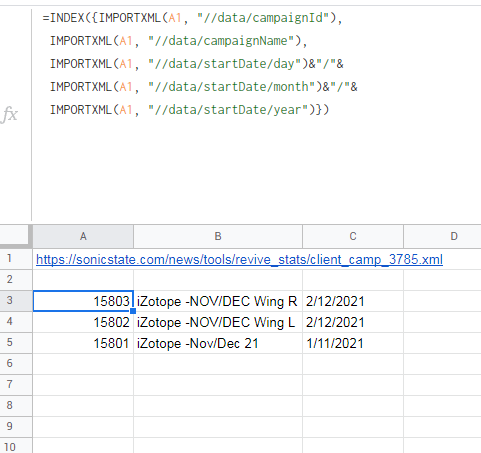The width and height of the screenshot is (481, 453).
Task: Select column A header
Action: click(x=83, y=236)
